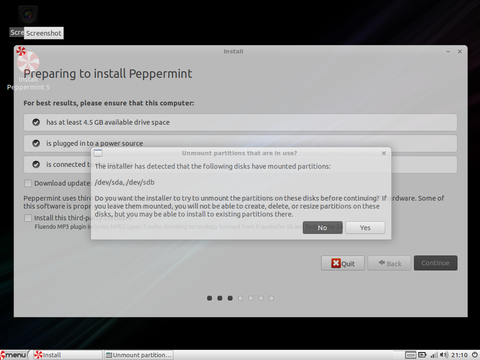Click the internet connection requirement check icon
This screenshot has height=360, width=480.
click(x=36, y=164)
